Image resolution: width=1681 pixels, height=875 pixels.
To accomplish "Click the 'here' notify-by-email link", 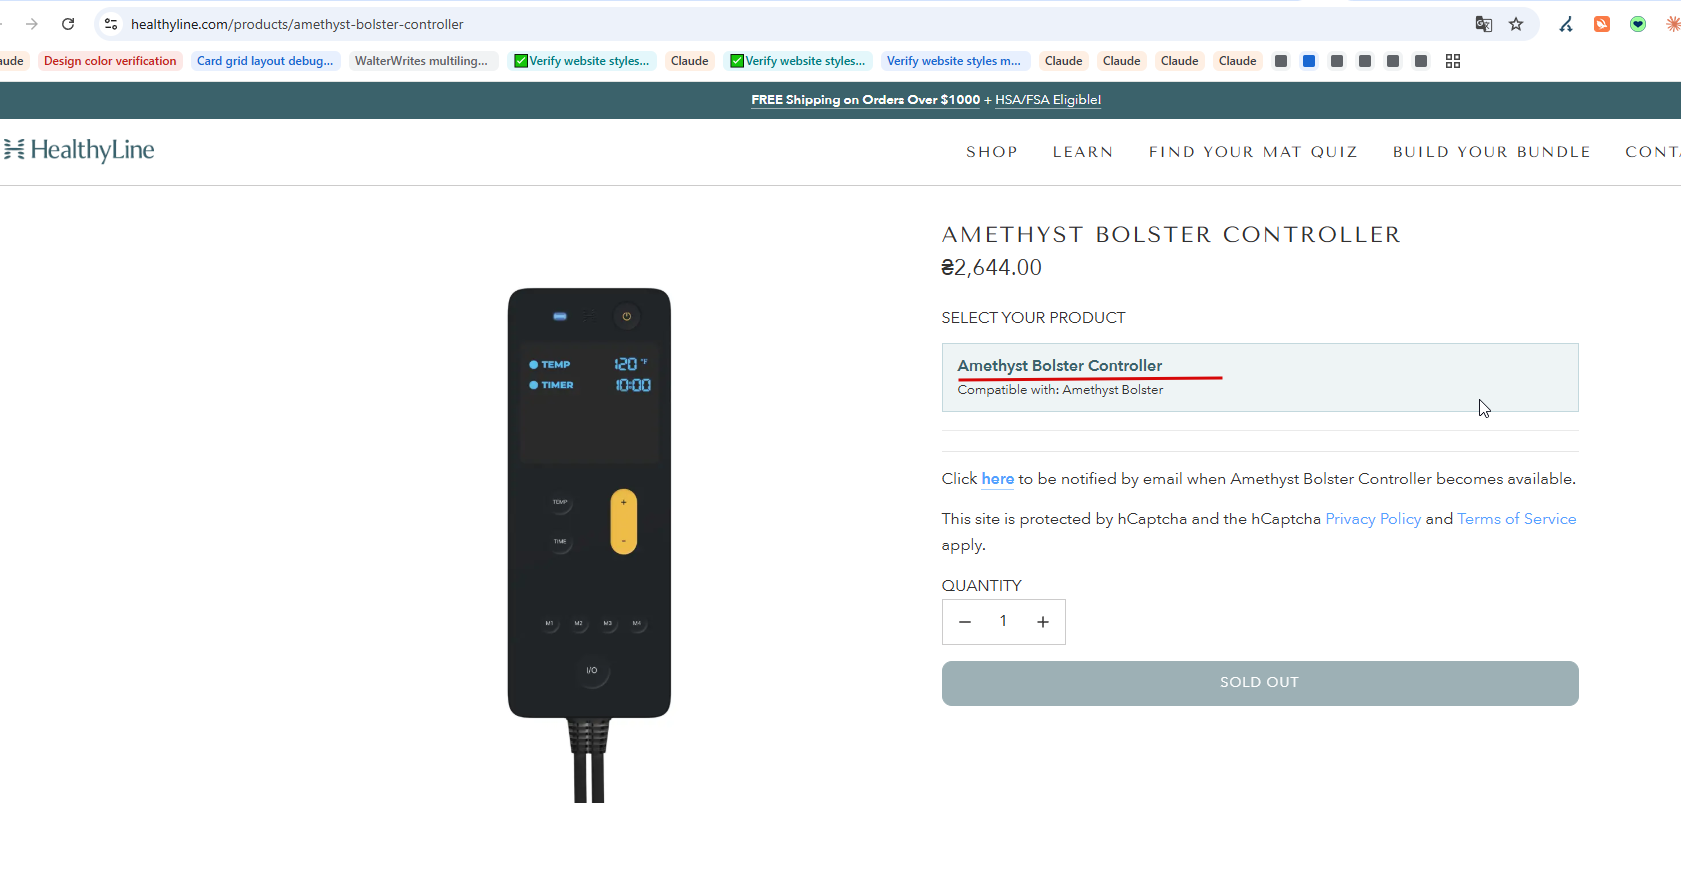I will coord(997,479).
